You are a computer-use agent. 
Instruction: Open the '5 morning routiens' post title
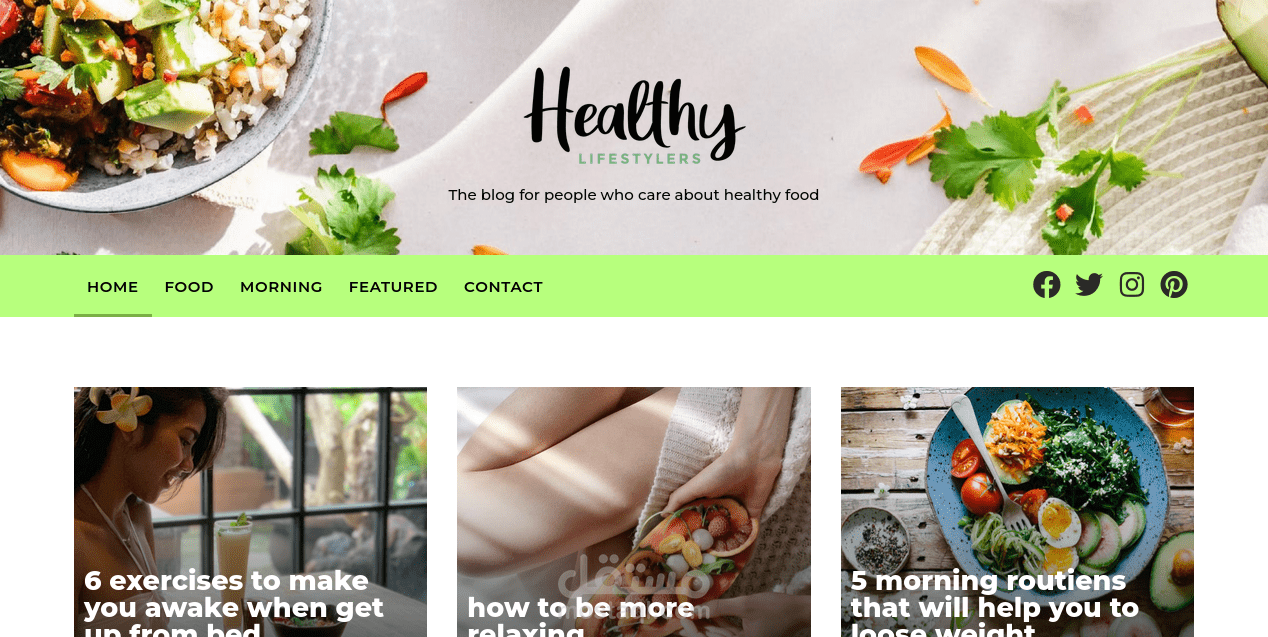[x=995, y=603]
